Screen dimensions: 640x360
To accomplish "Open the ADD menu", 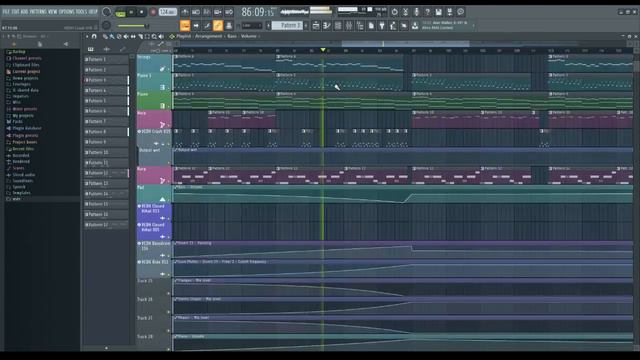I will click(23, 12).
